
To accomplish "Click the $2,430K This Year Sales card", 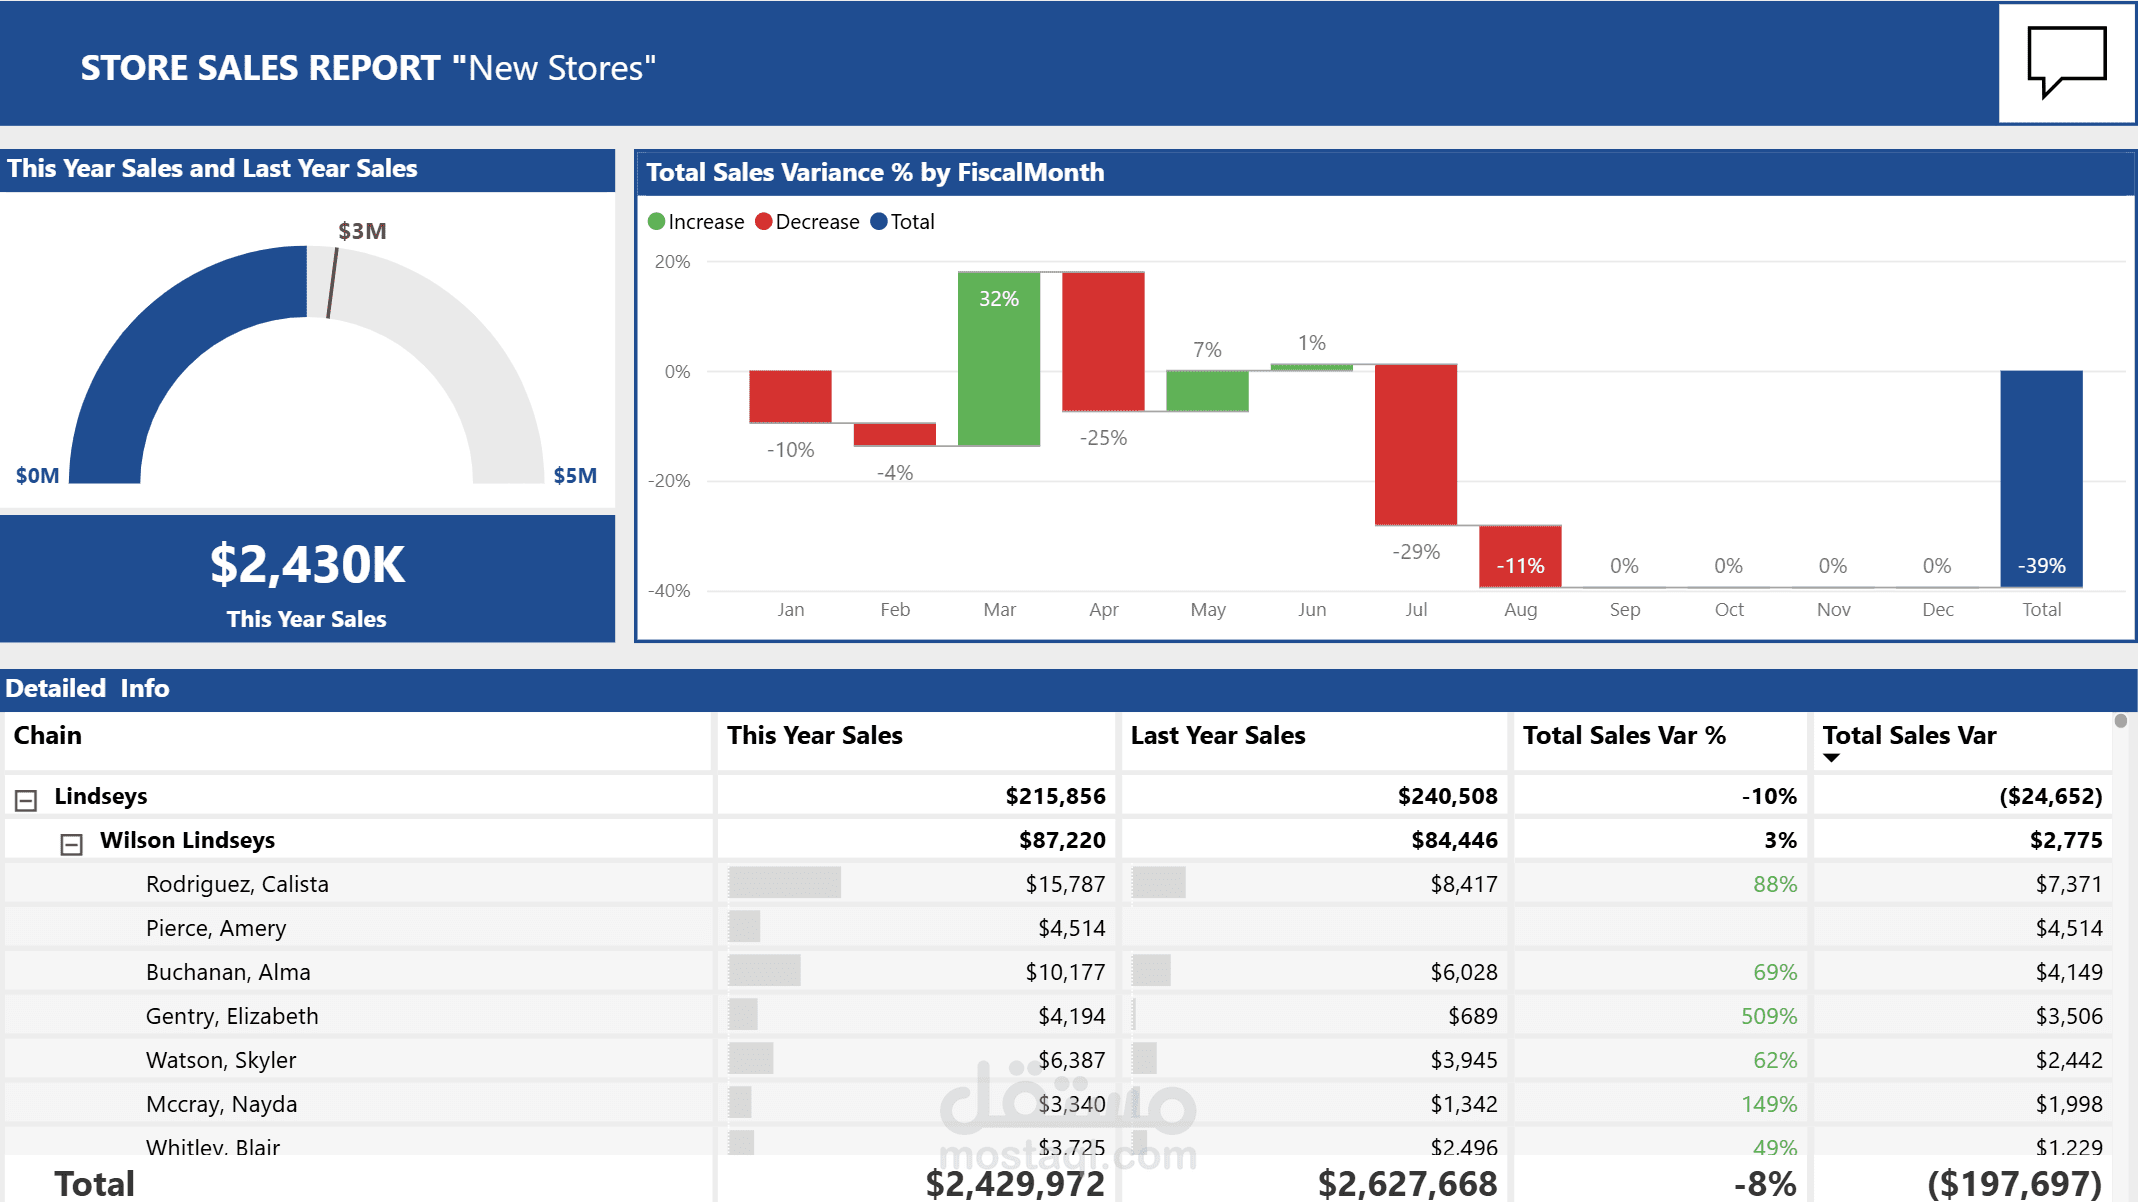I will point(307,580).
